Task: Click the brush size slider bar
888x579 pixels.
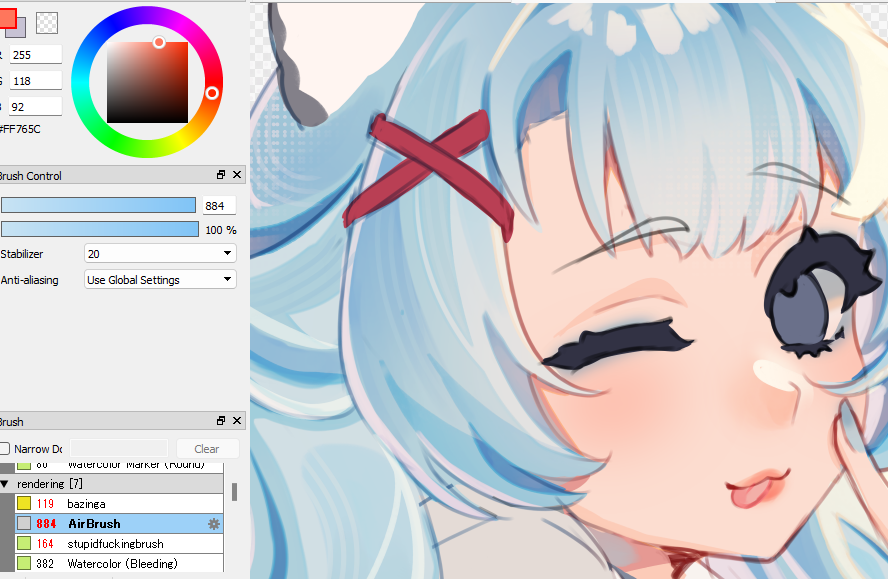Action: [99, 205]
